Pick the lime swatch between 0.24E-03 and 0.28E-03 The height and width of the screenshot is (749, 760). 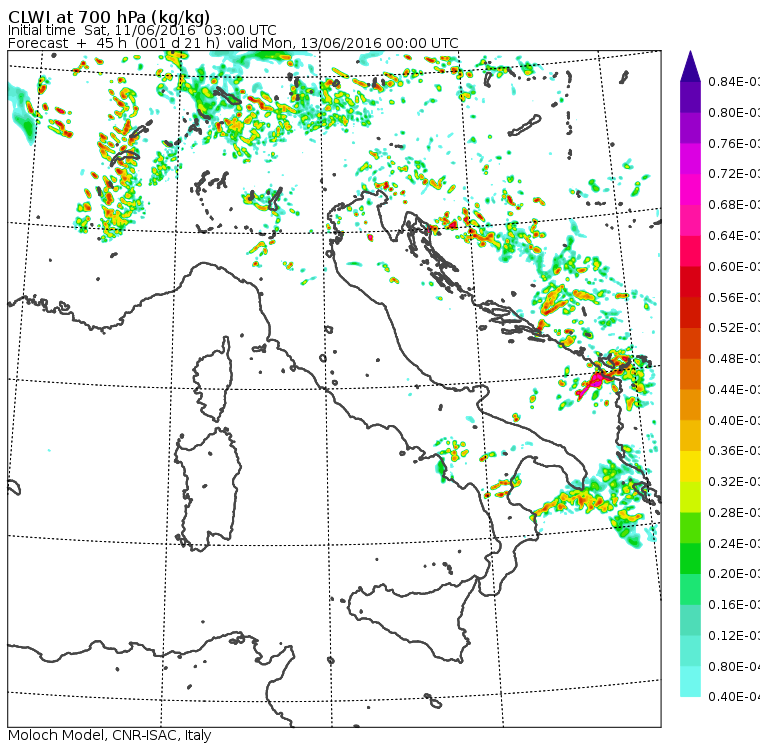tap(690, 528)
